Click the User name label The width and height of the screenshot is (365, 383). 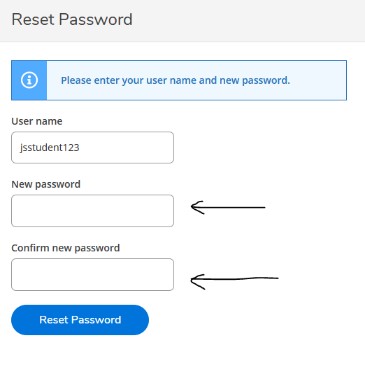tap(37, 121)
